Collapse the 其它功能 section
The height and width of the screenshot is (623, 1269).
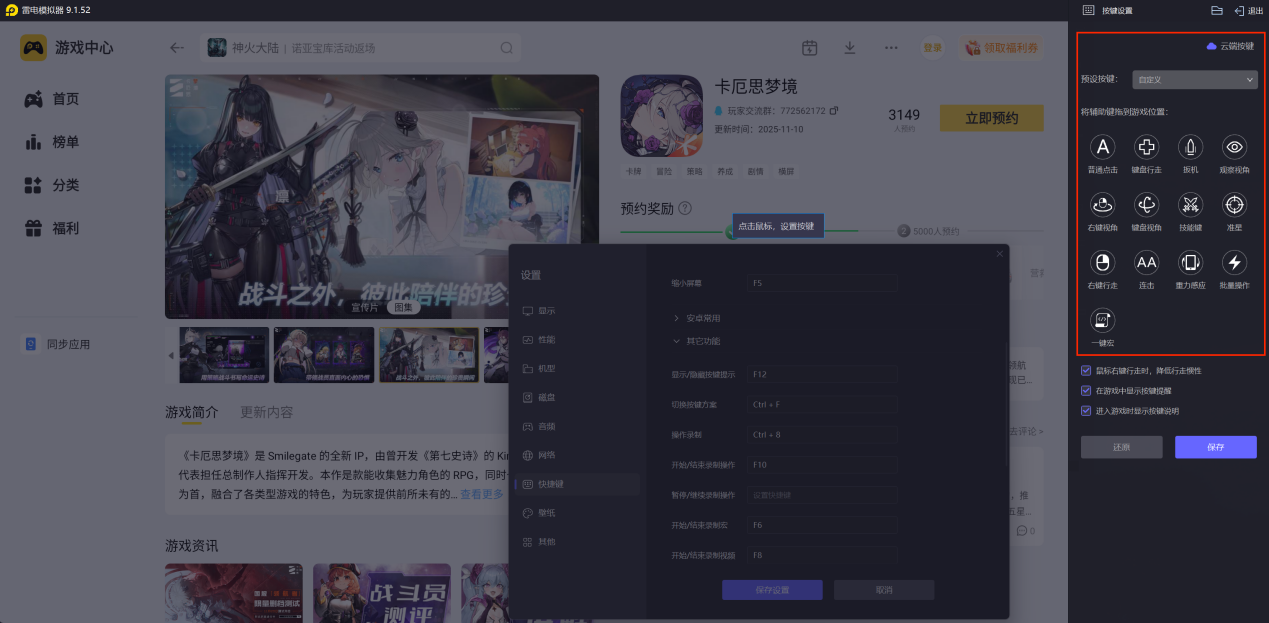click(x=697, y=341)
